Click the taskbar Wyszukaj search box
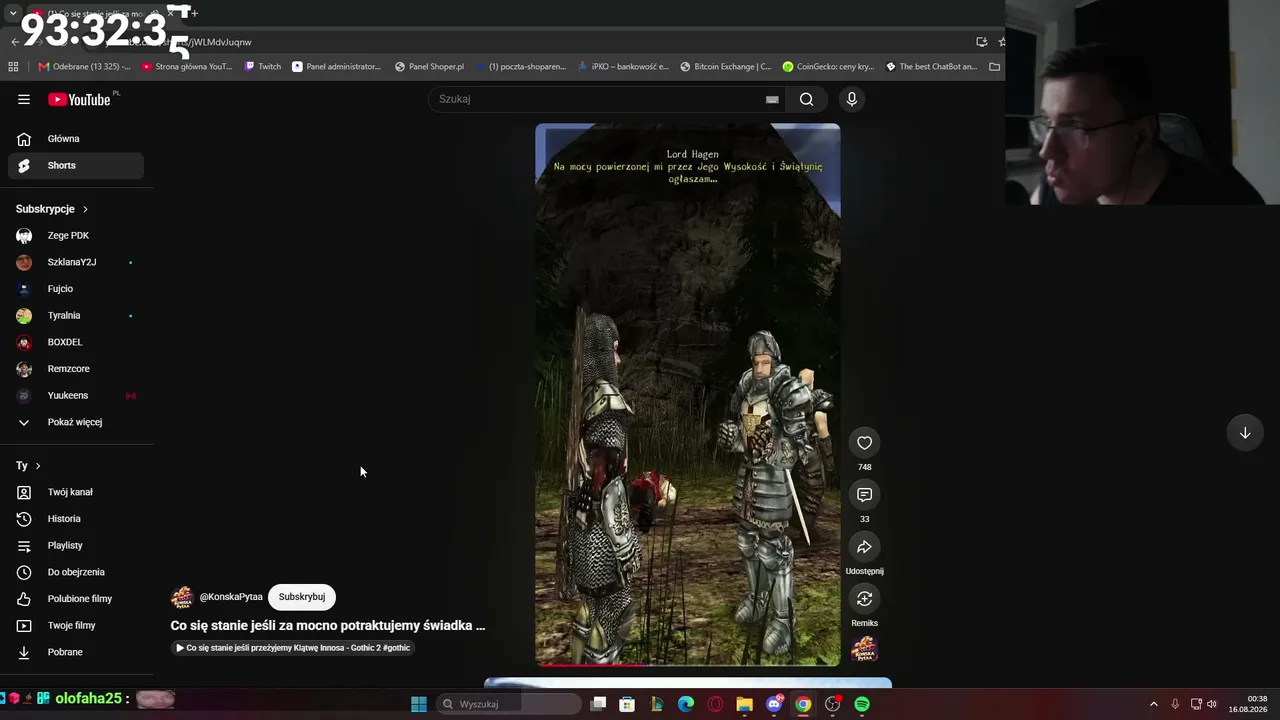1280x720 pixels. click(509, 704)
